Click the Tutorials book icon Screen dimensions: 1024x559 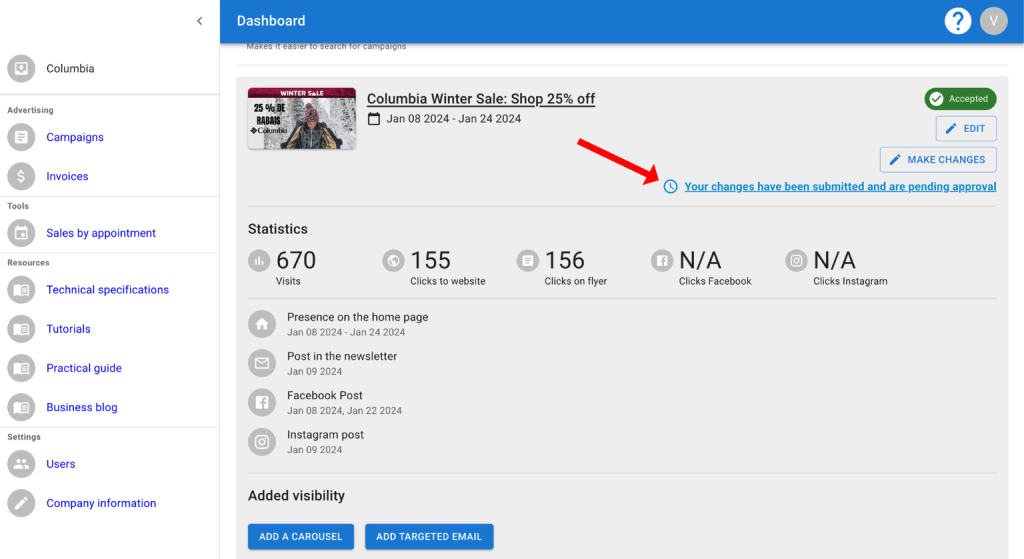coord(21,329)
